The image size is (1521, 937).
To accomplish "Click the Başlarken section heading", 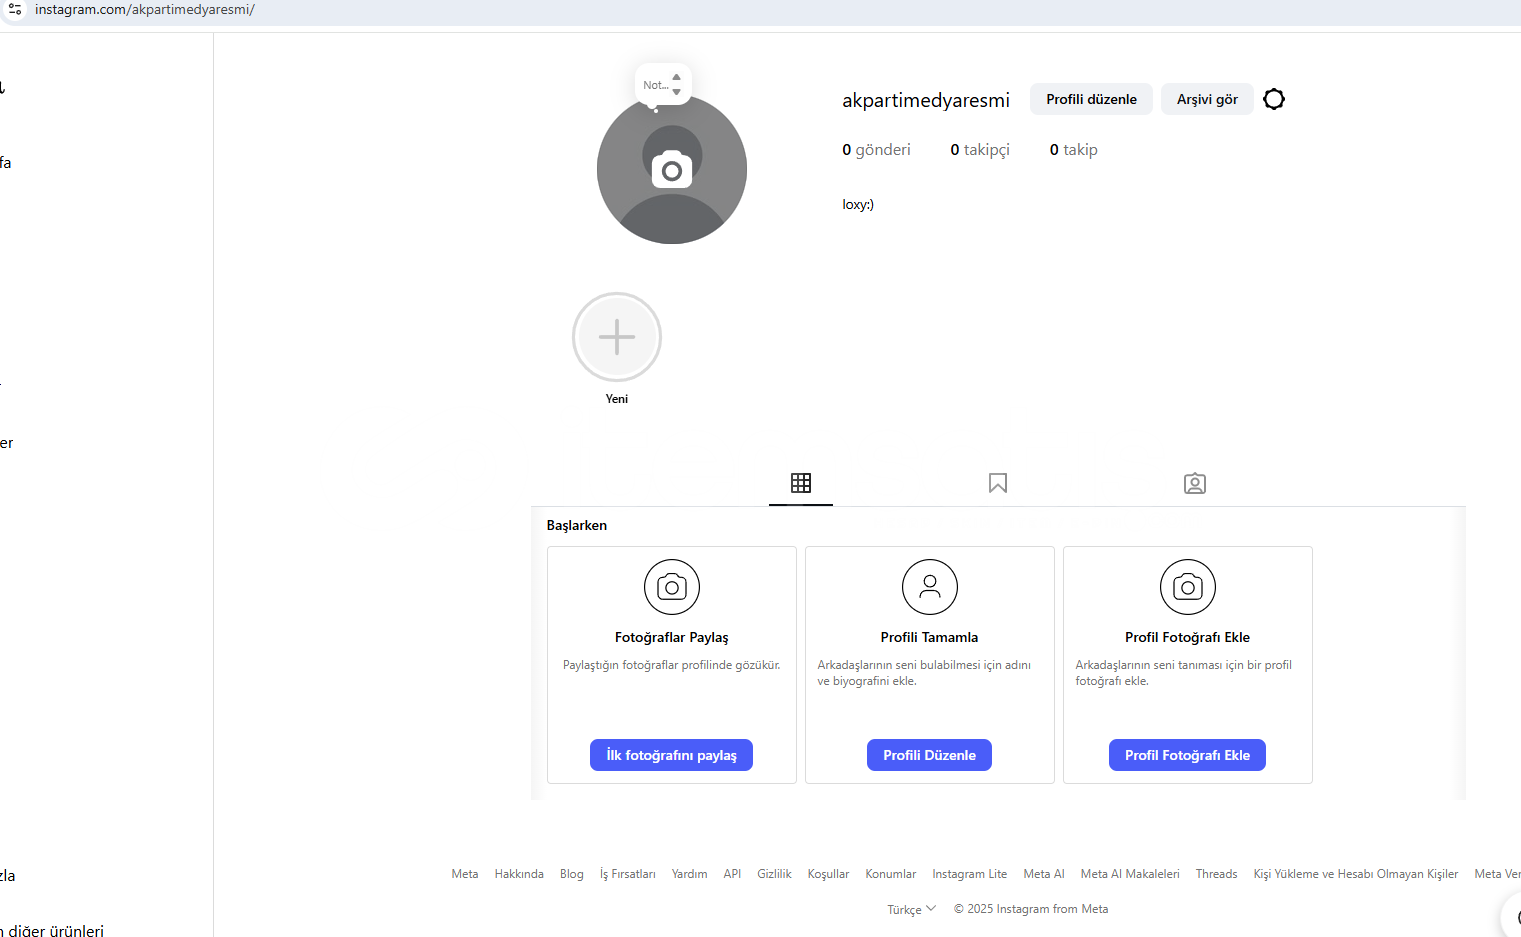I will (x=577, y=525).
